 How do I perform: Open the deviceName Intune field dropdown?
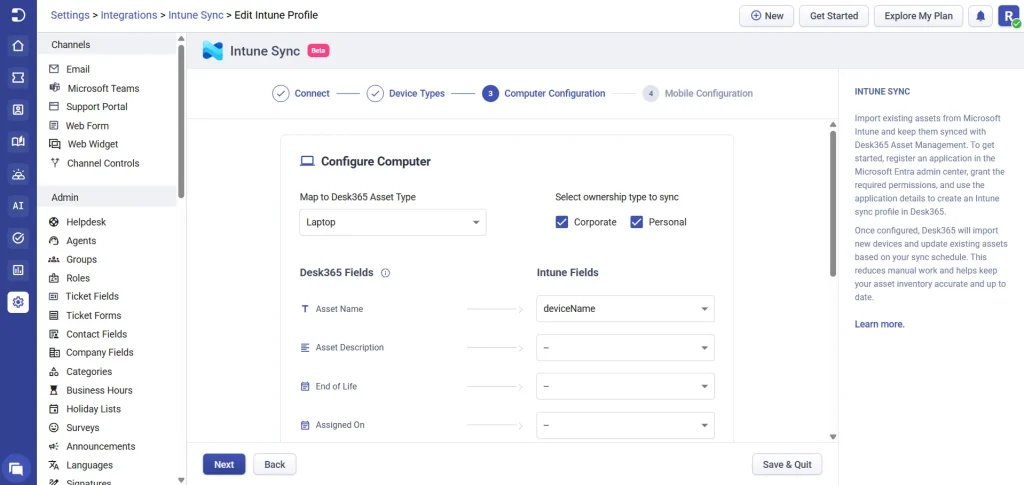coord(625,309)
